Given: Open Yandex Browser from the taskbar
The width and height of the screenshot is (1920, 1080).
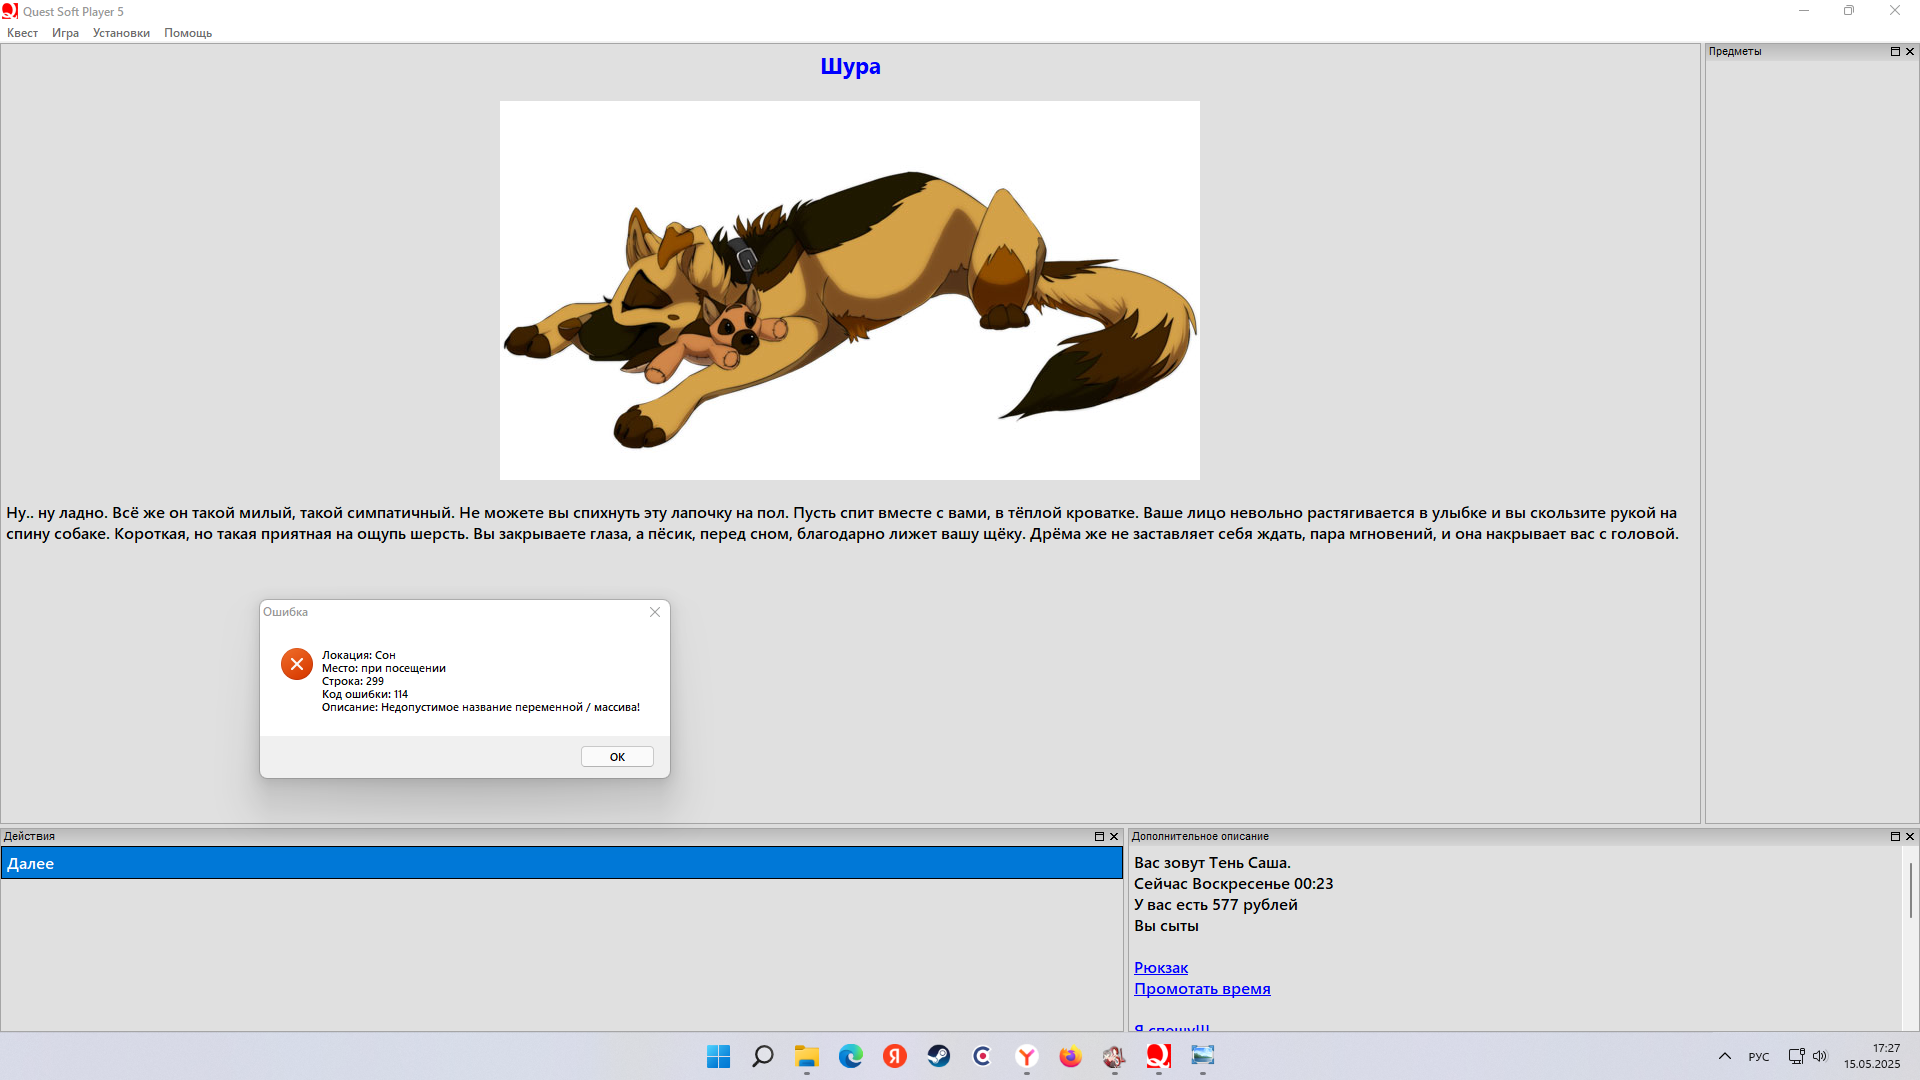Looking at the screenshot, I should pyautogui.click(x=1026, y=1056).
